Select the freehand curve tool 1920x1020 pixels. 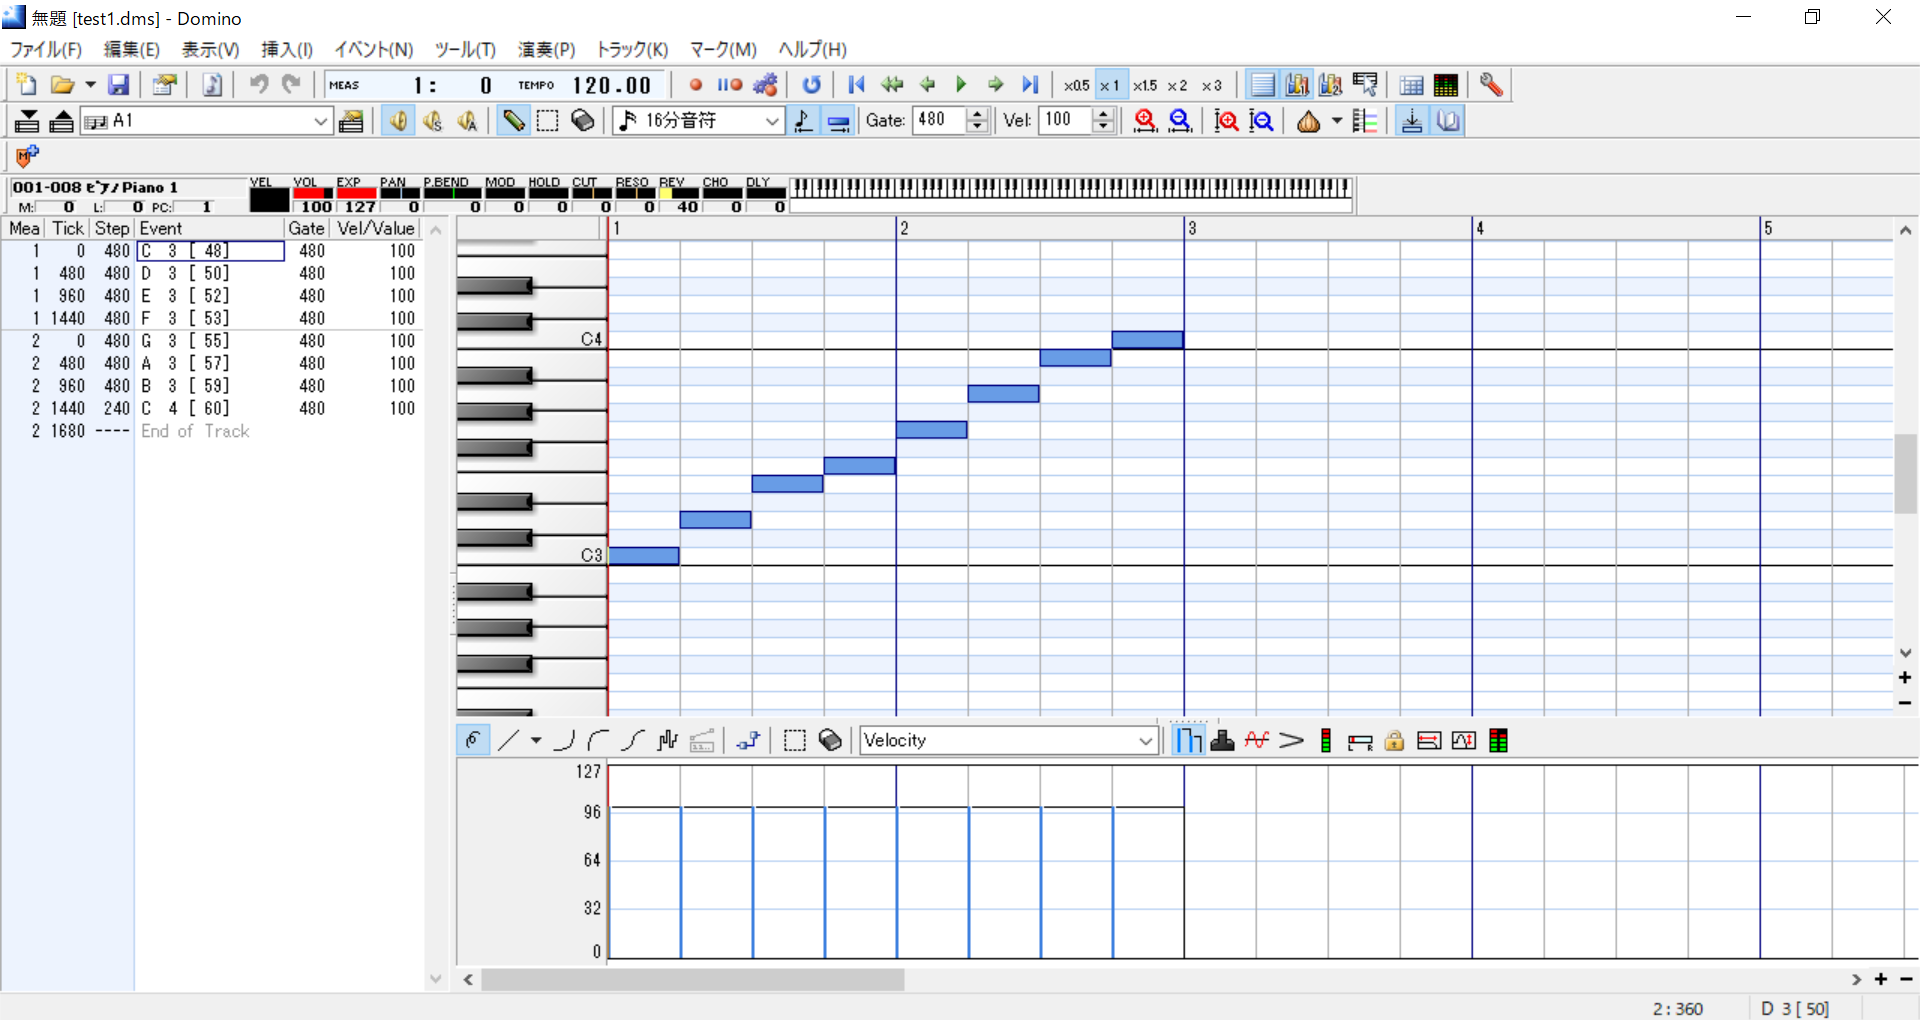pyautogui.click(x=473, y=740)
